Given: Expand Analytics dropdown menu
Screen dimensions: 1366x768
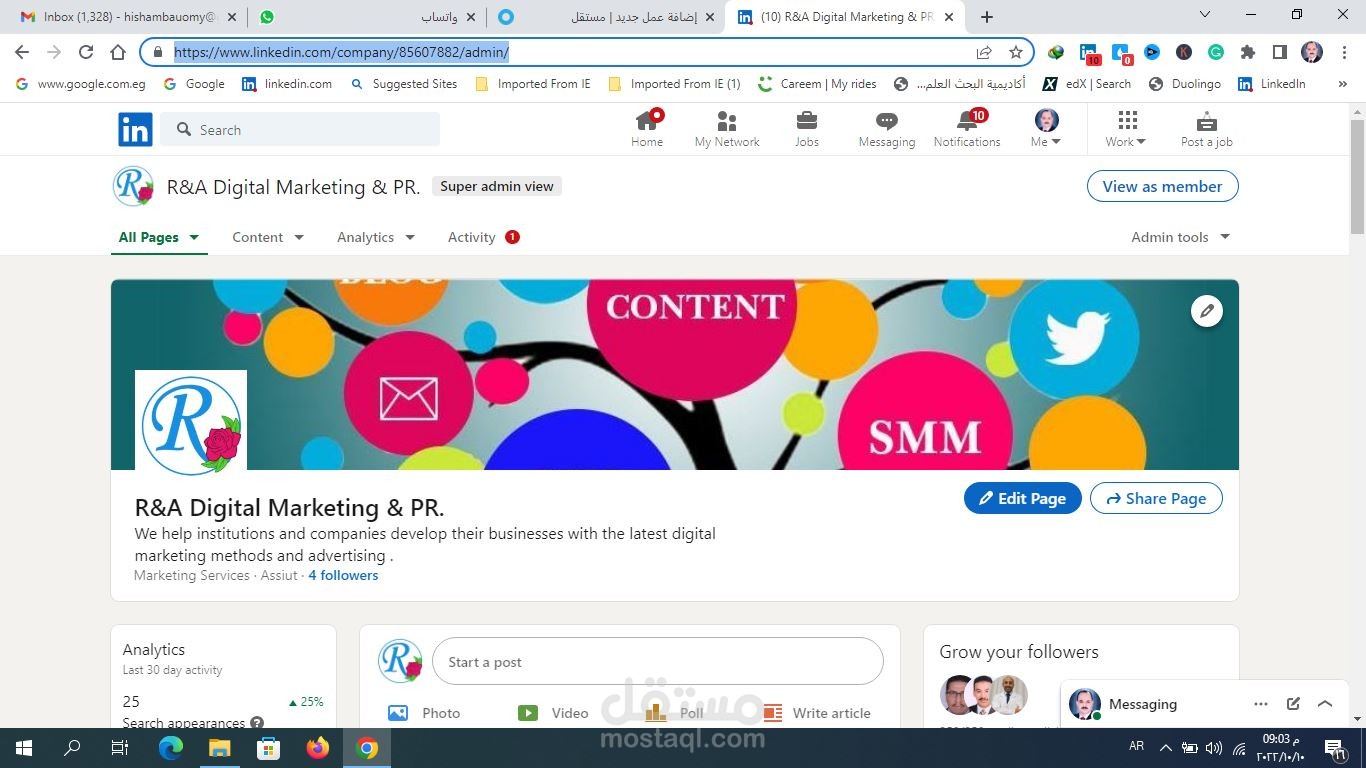Looking at the screenshot, I should 376,237.
